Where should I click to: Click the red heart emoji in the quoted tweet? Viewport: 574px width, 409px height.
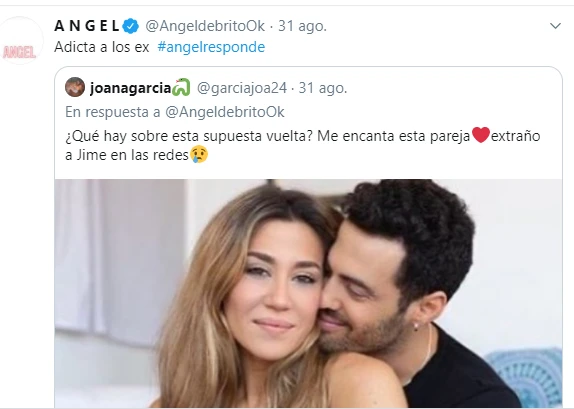[481, 135]
